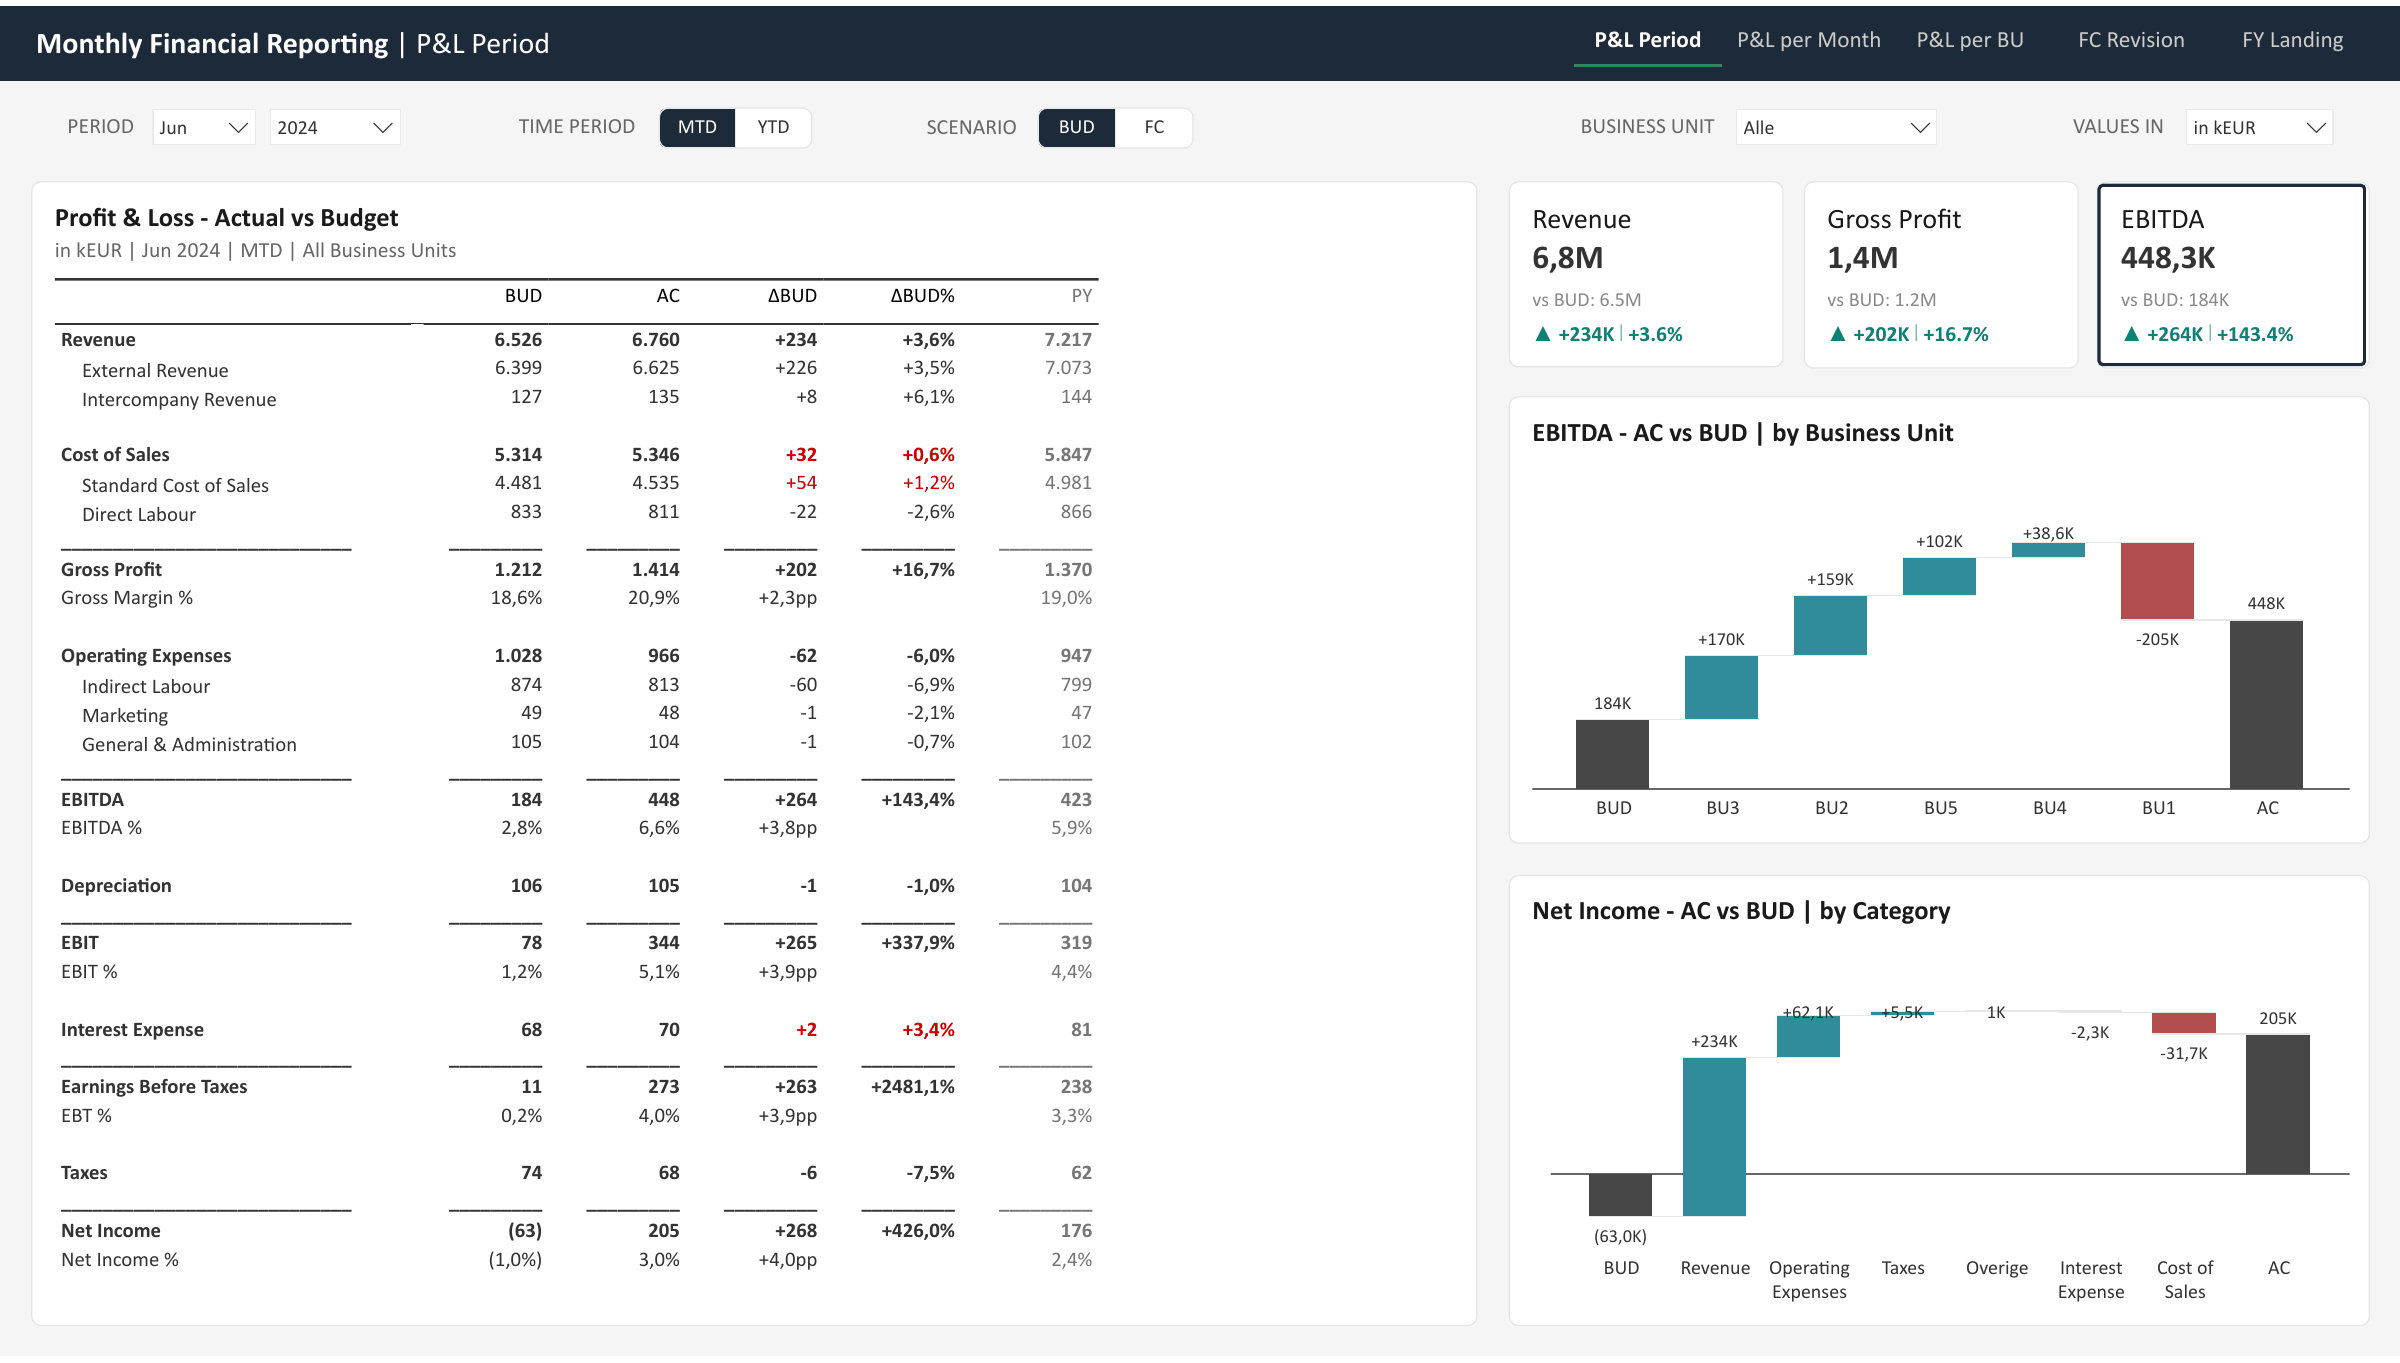
Task: Click the teal Revenue bar in Net Income chart
Action: point(1714,1137)
